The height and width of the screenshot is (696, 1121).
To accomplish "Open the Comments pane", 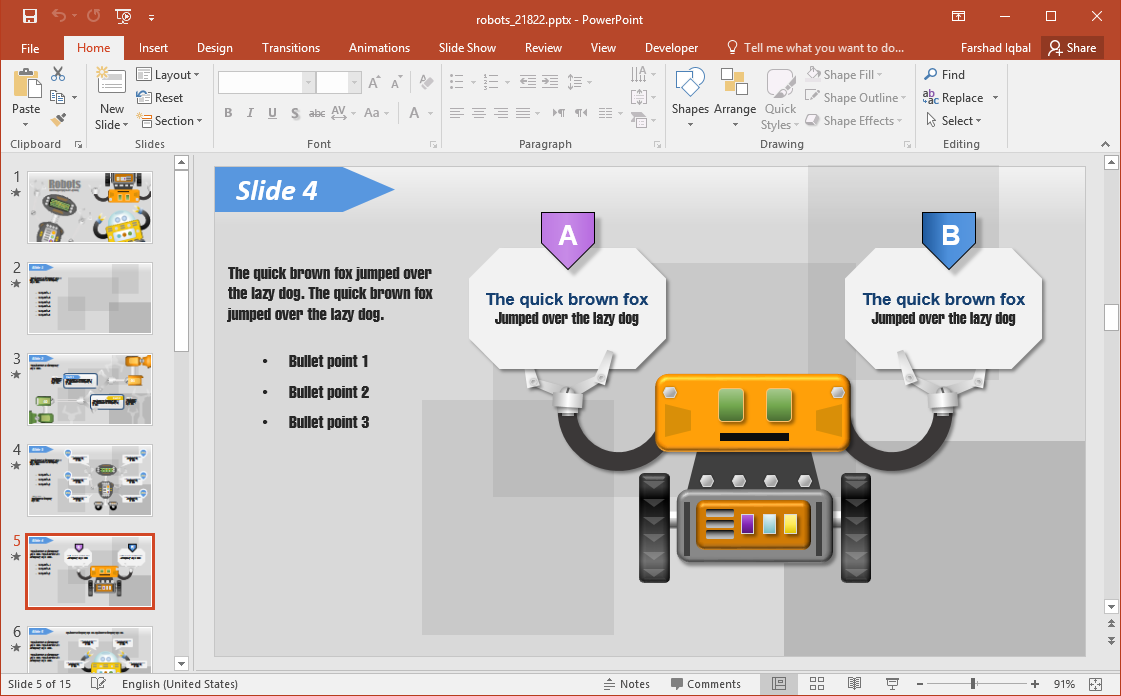I will pyautogui.click(x=707, y=684).
